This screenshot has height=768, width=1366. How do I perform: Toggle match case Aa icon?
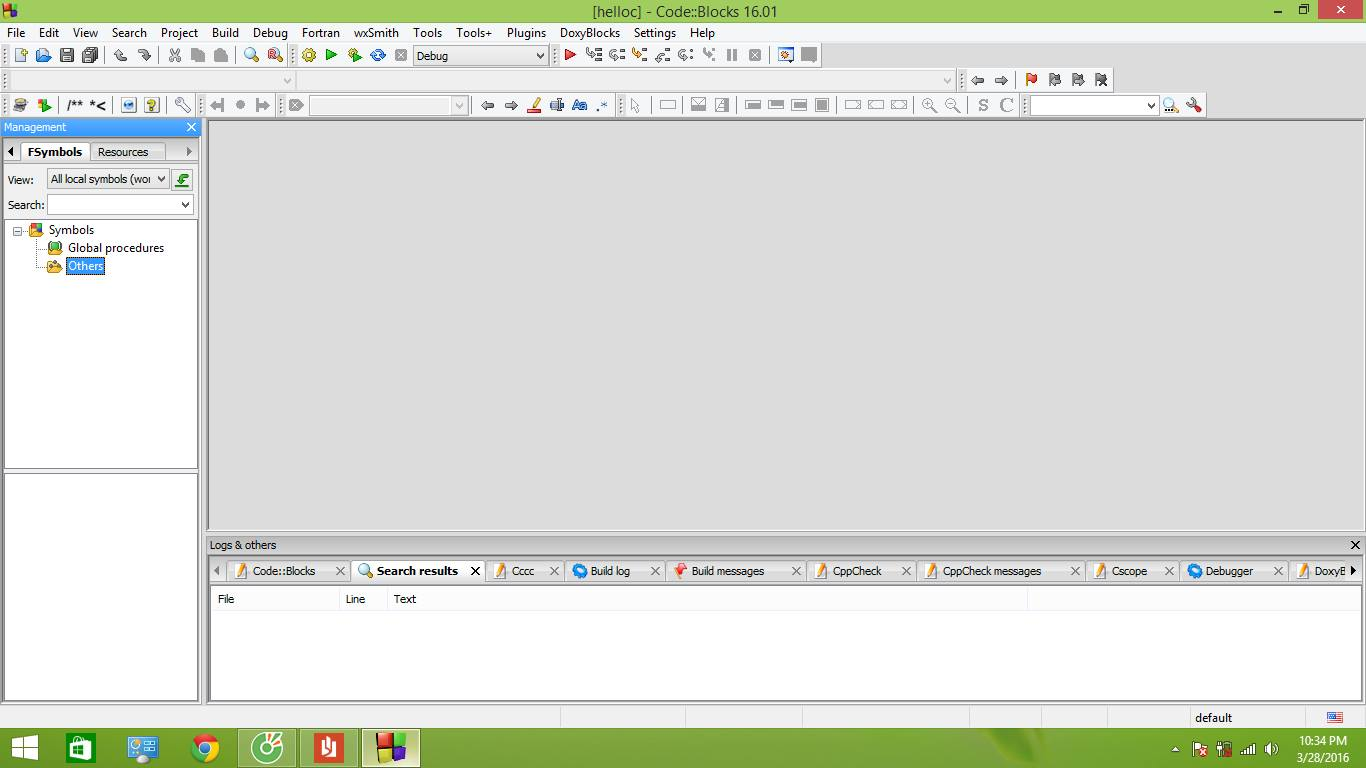pyautogui.click(x=580, y=105)
